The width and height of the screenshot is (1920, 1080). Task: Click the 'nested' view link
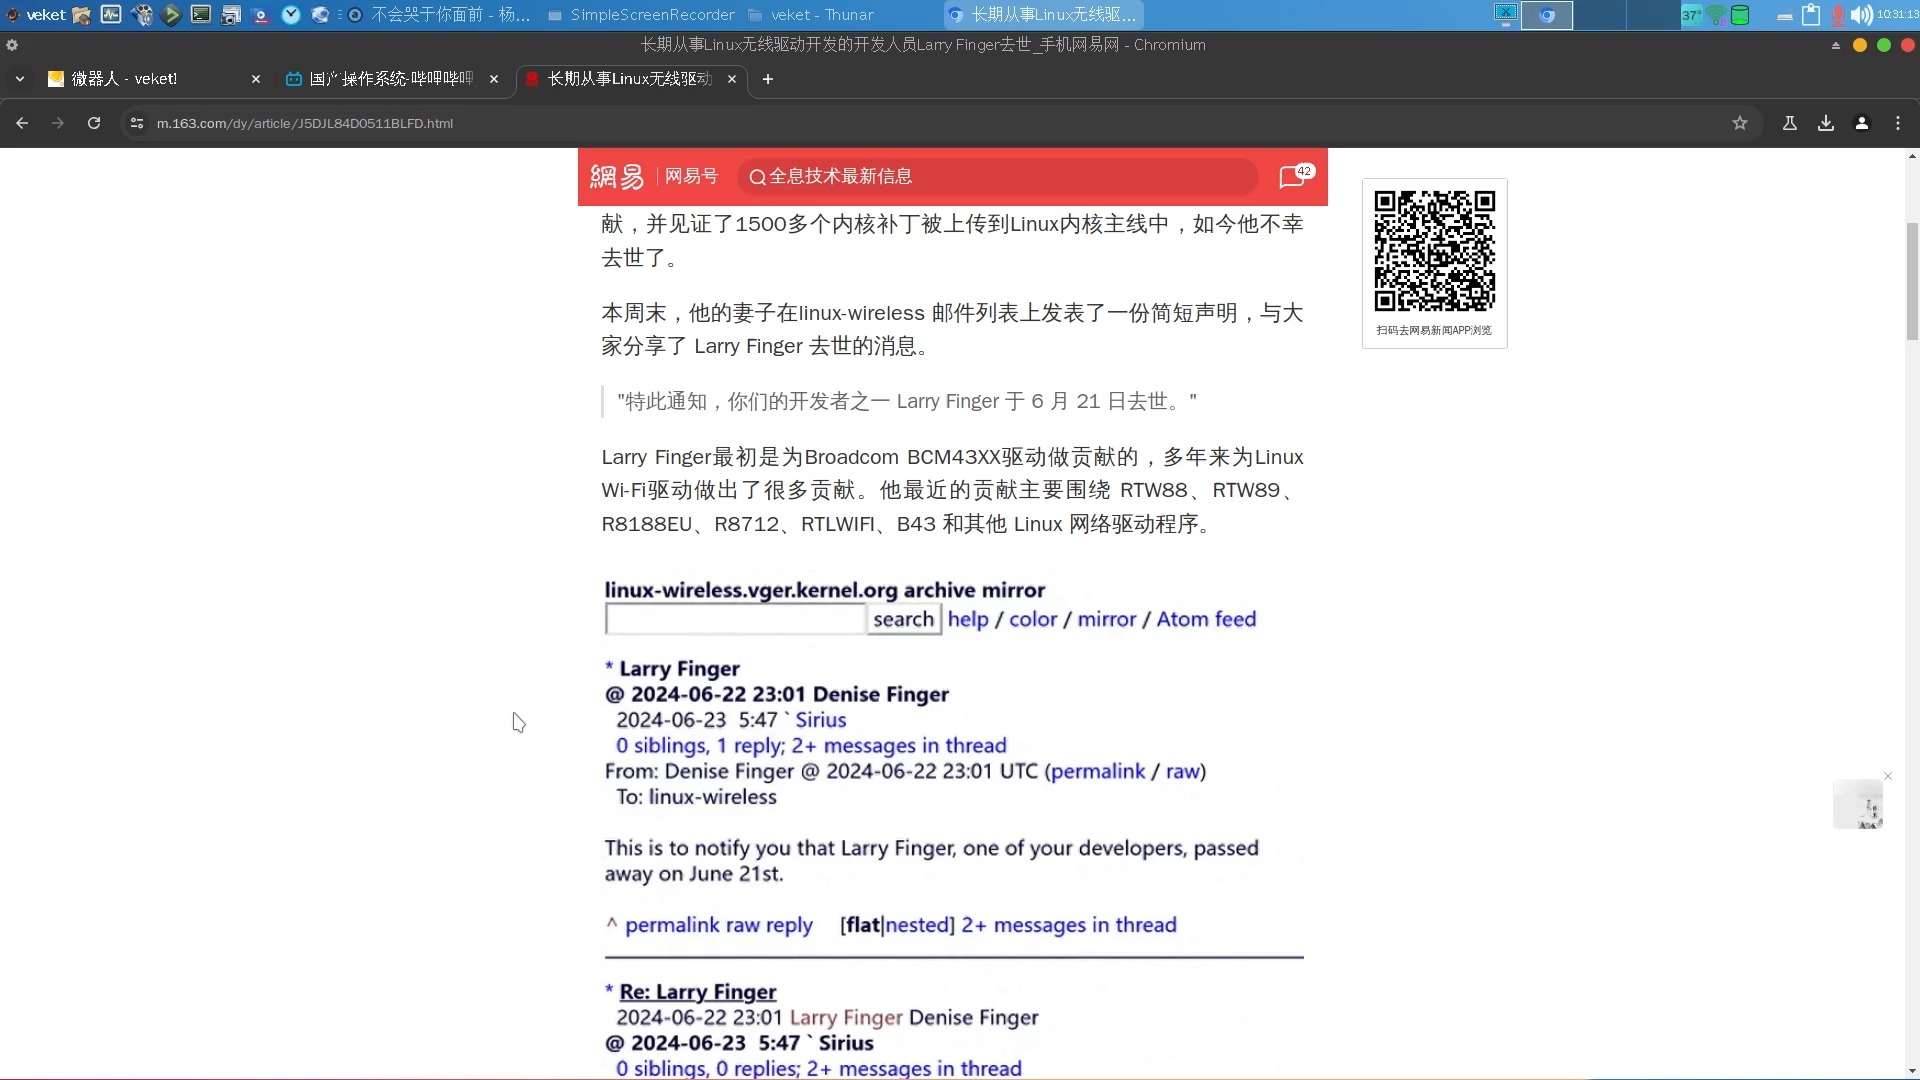(917, 925)
